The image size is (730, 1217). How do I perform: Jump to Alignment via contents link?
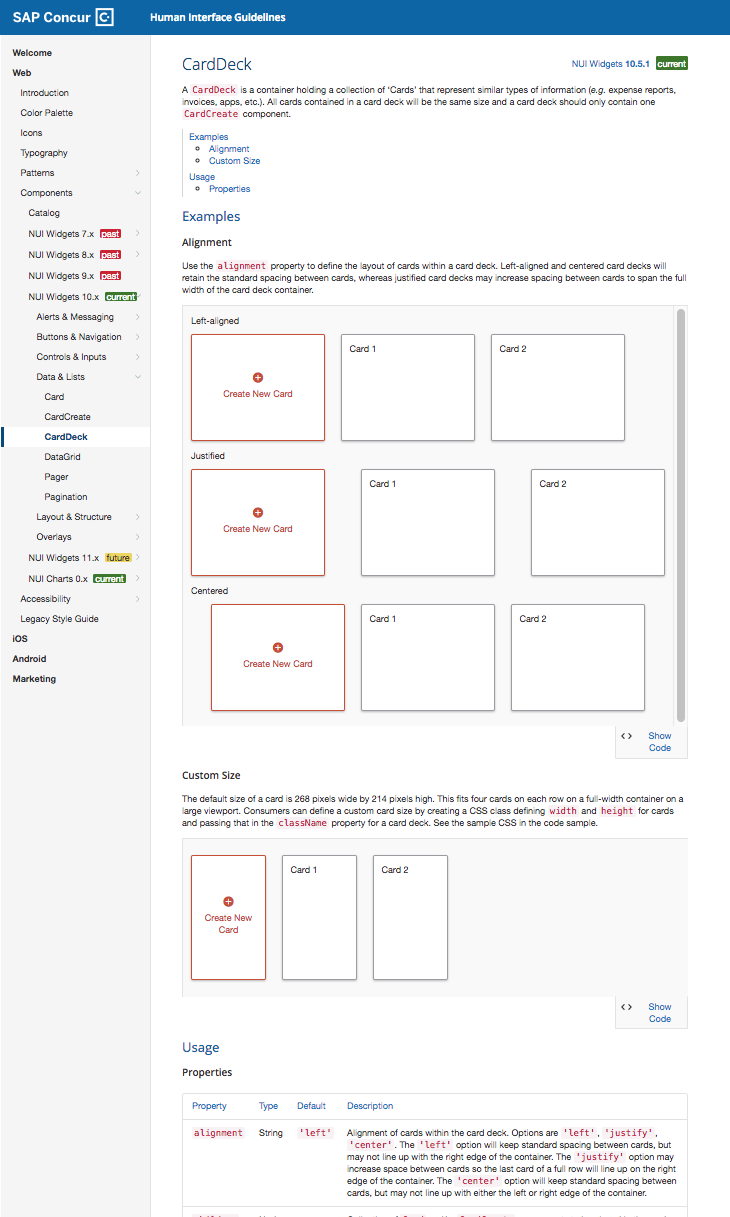pos(229,149)
